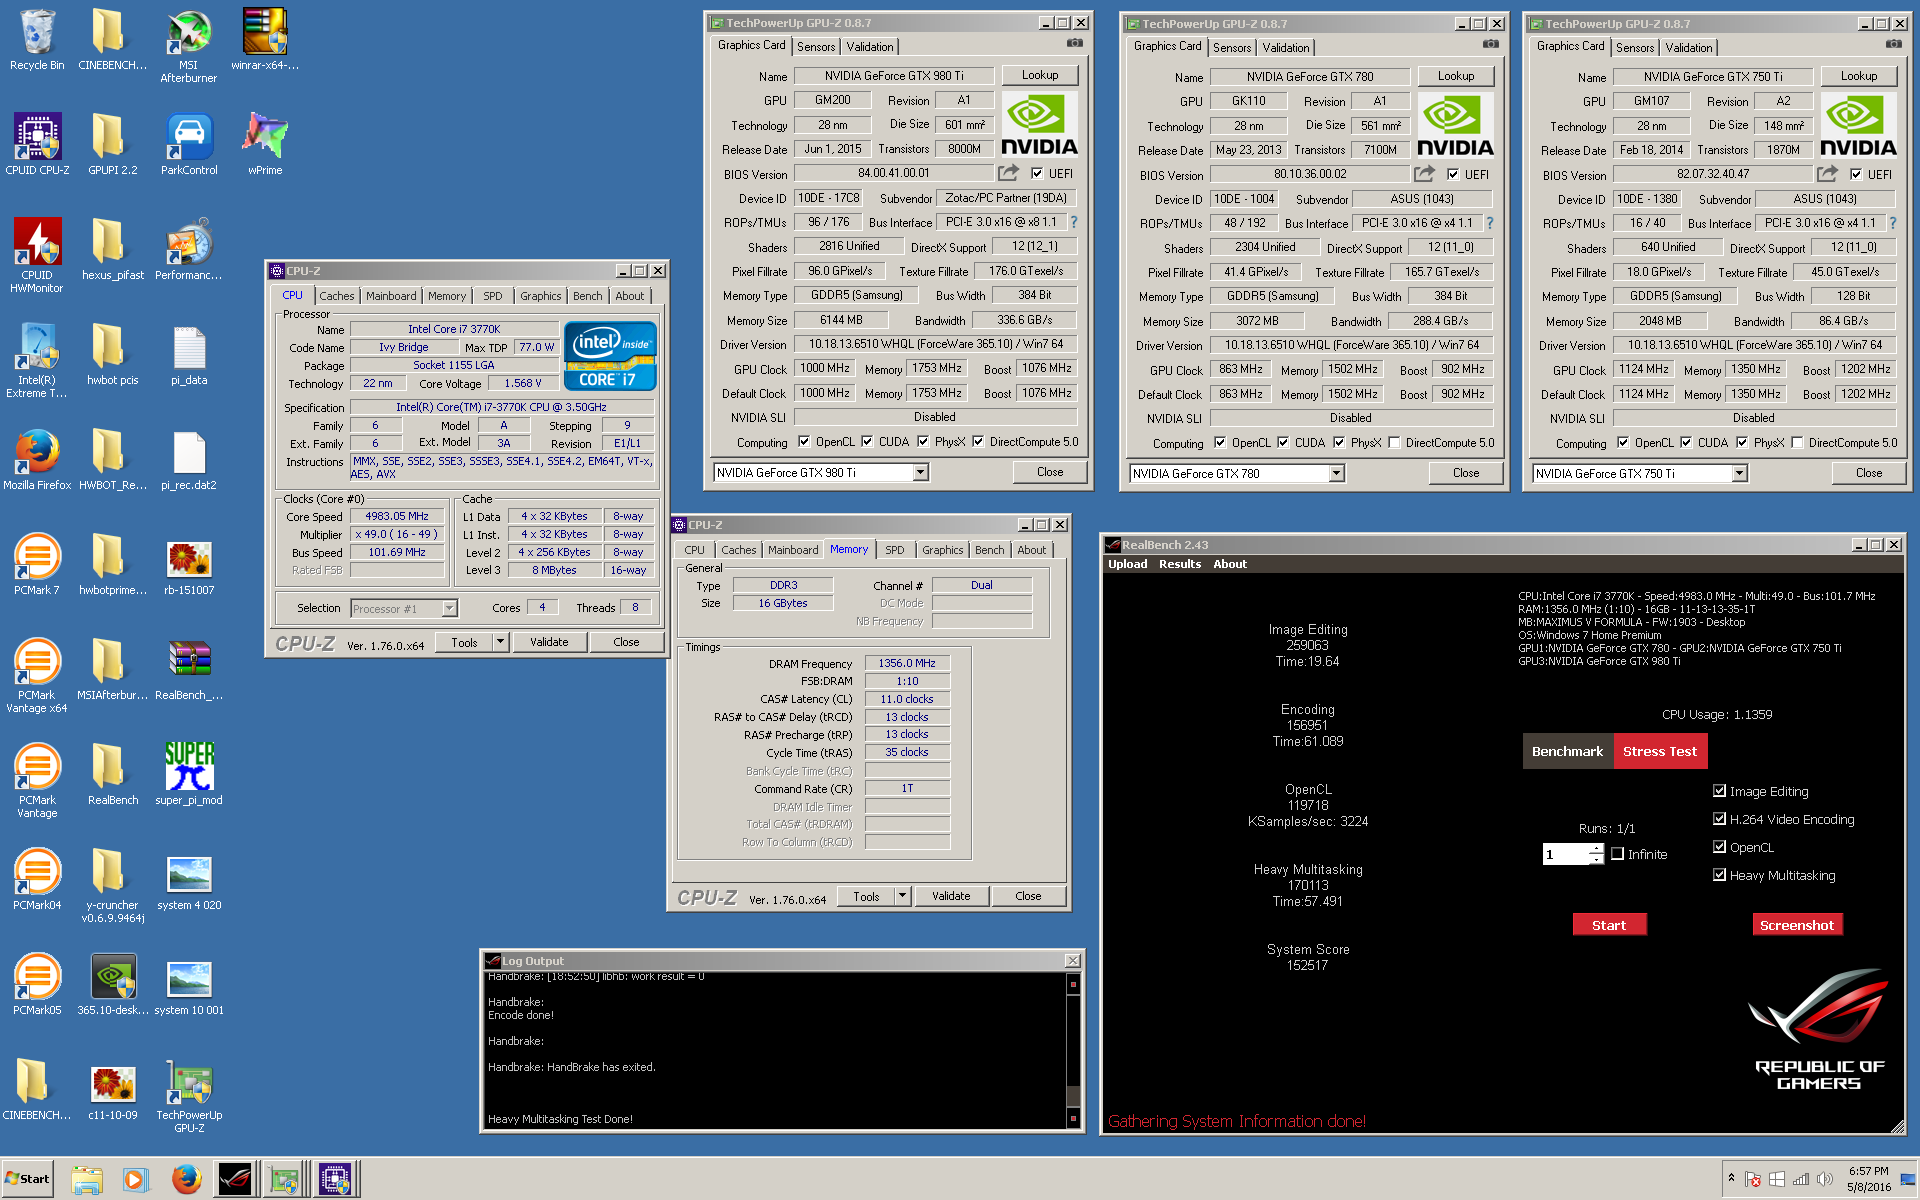Expand Tools dropdown arrow in CPU-Z CPU window
1920x1200 pixels.
tap(500, 642)
